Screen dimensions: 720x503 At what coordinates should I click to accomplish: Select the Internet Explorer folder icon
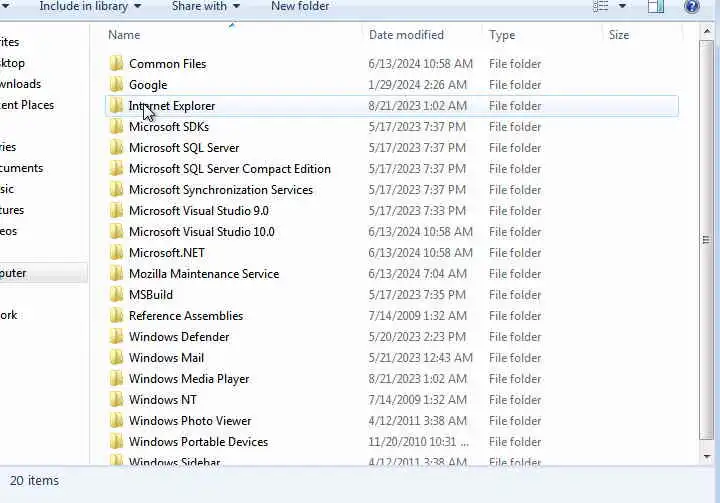point(117,106)
